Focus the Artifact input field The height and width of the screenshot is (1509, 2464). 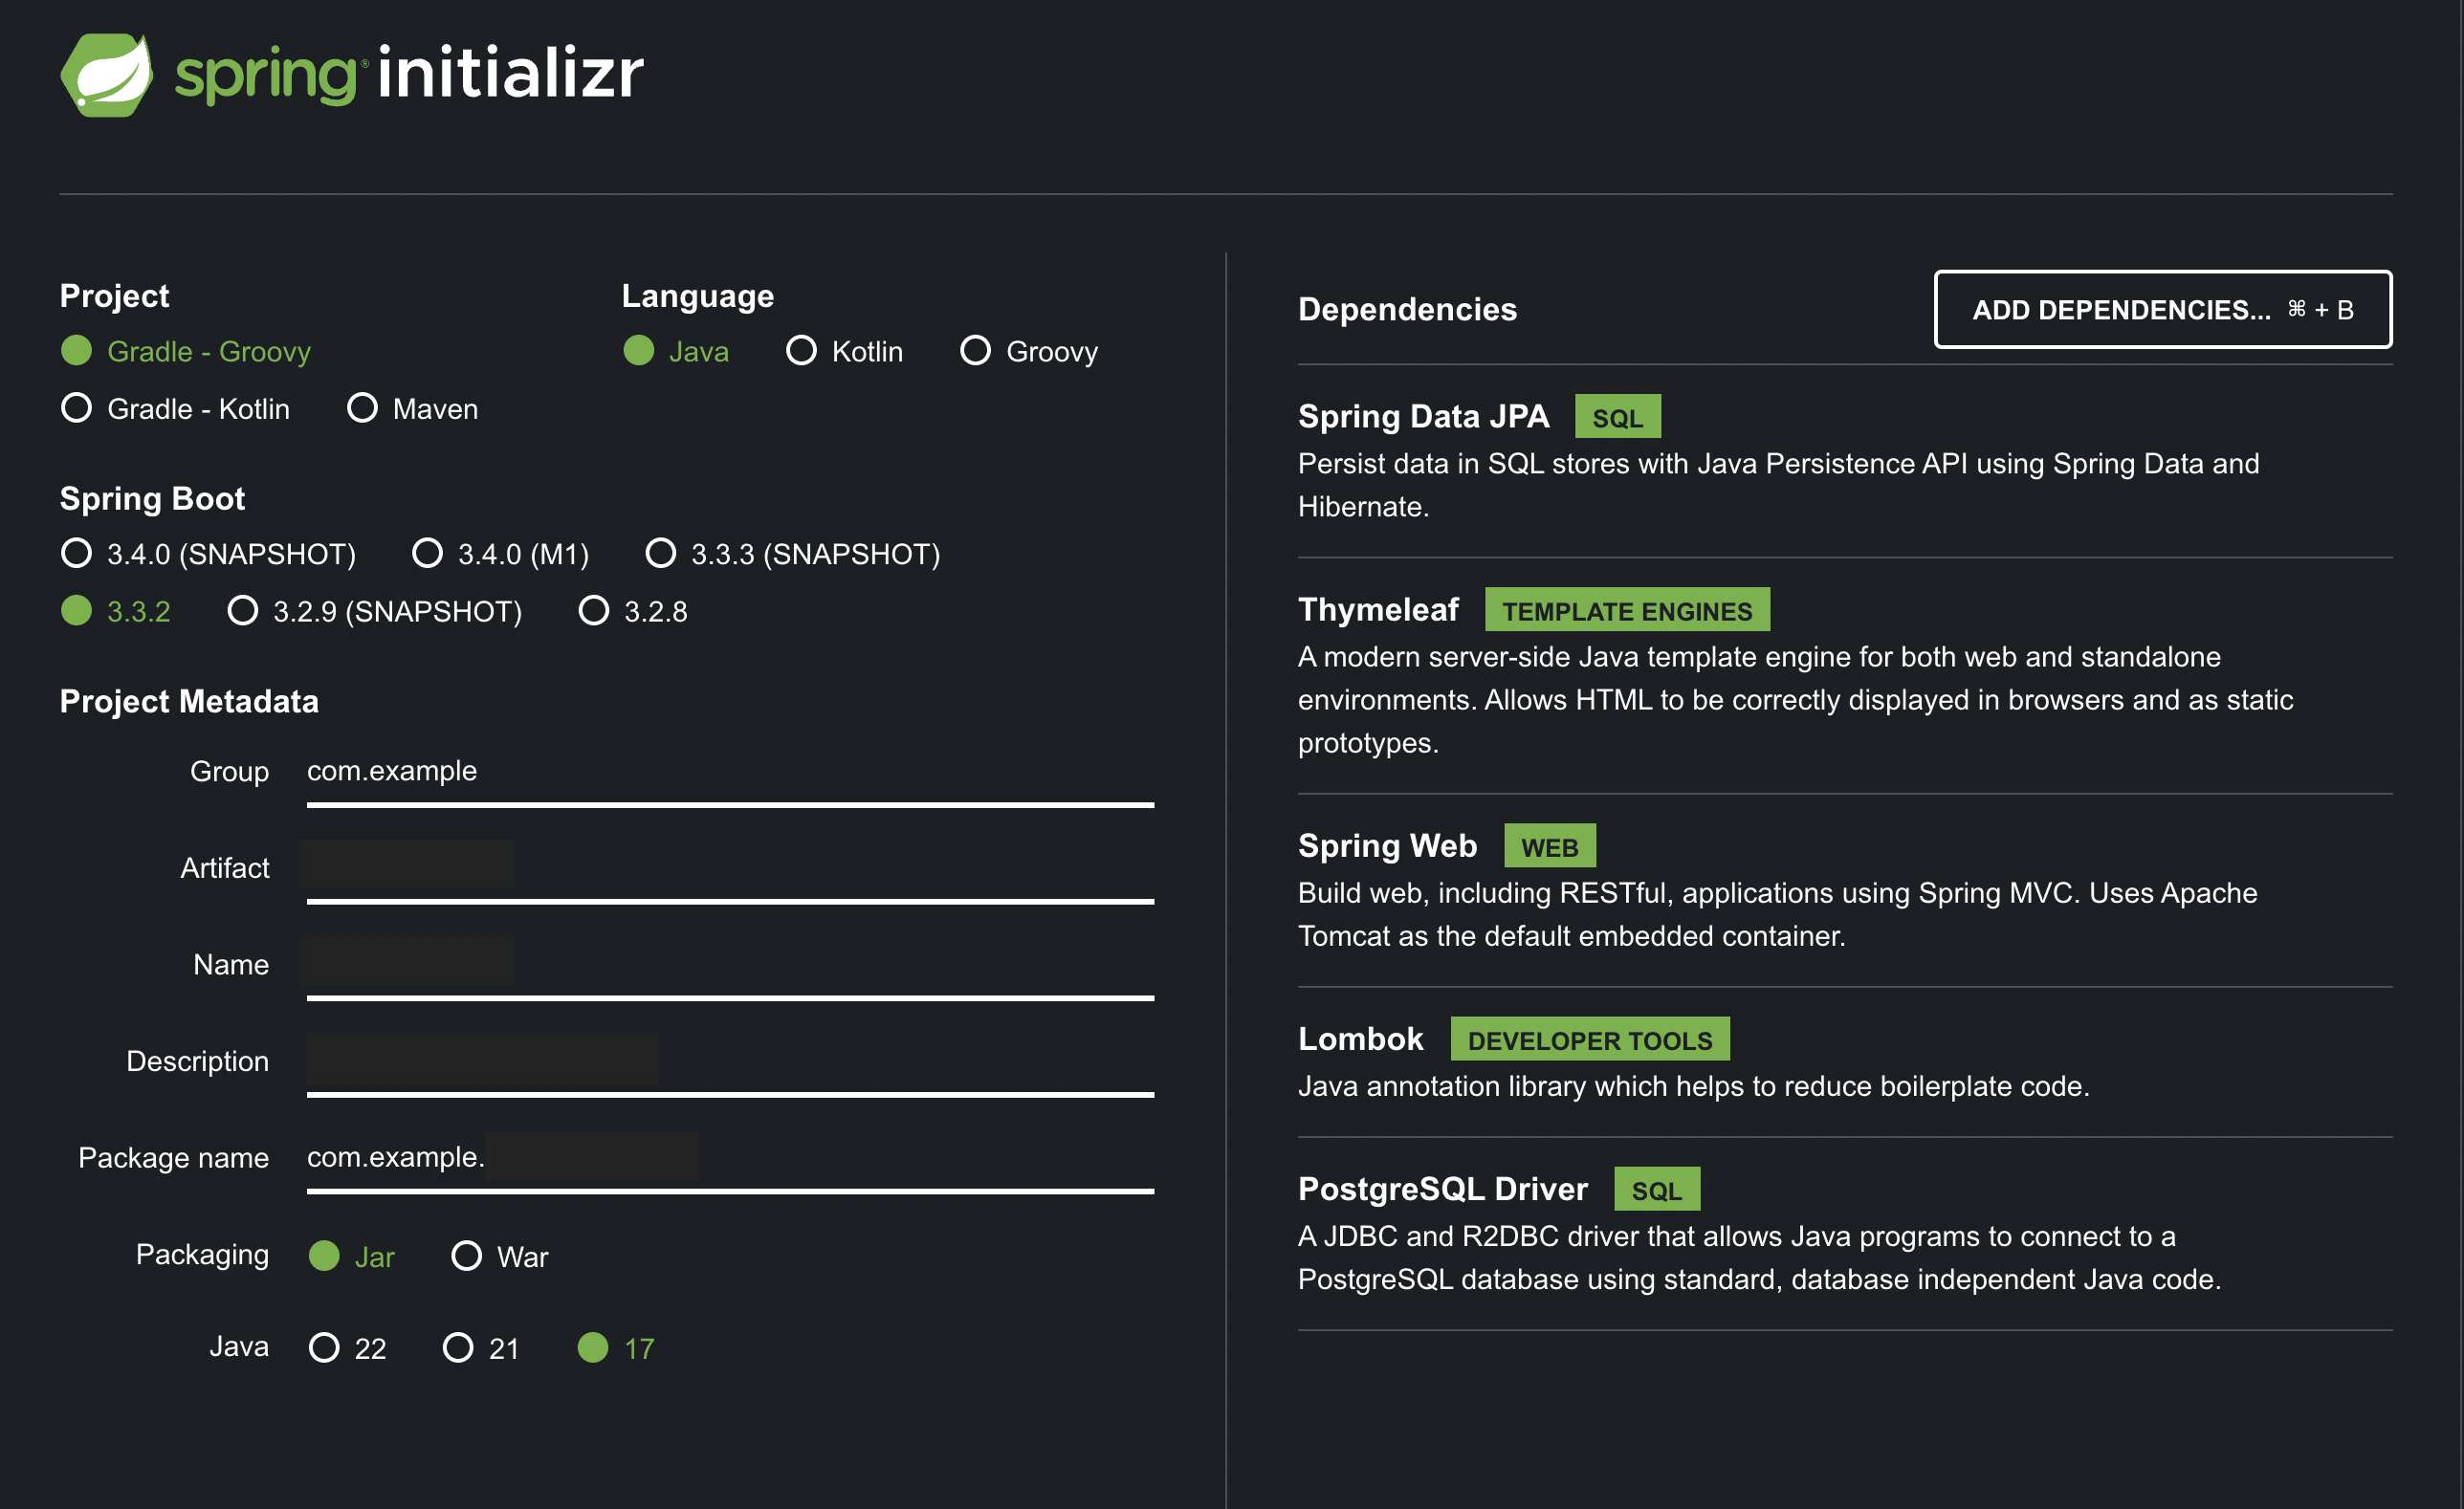pyautogui.click(x=730, y=867)
